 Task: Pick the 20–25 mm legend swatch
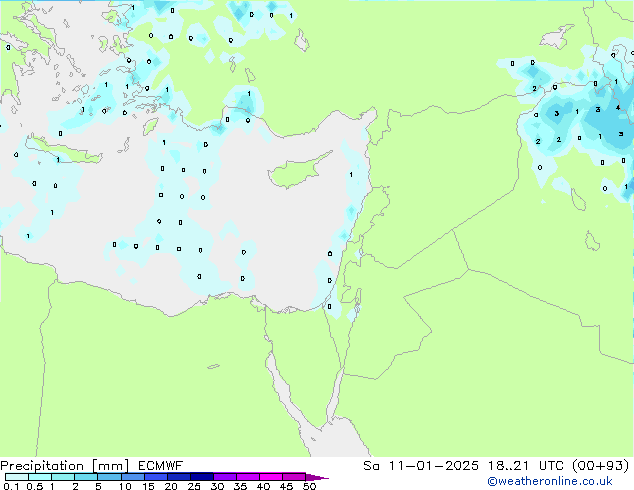(x=178, y=477)
